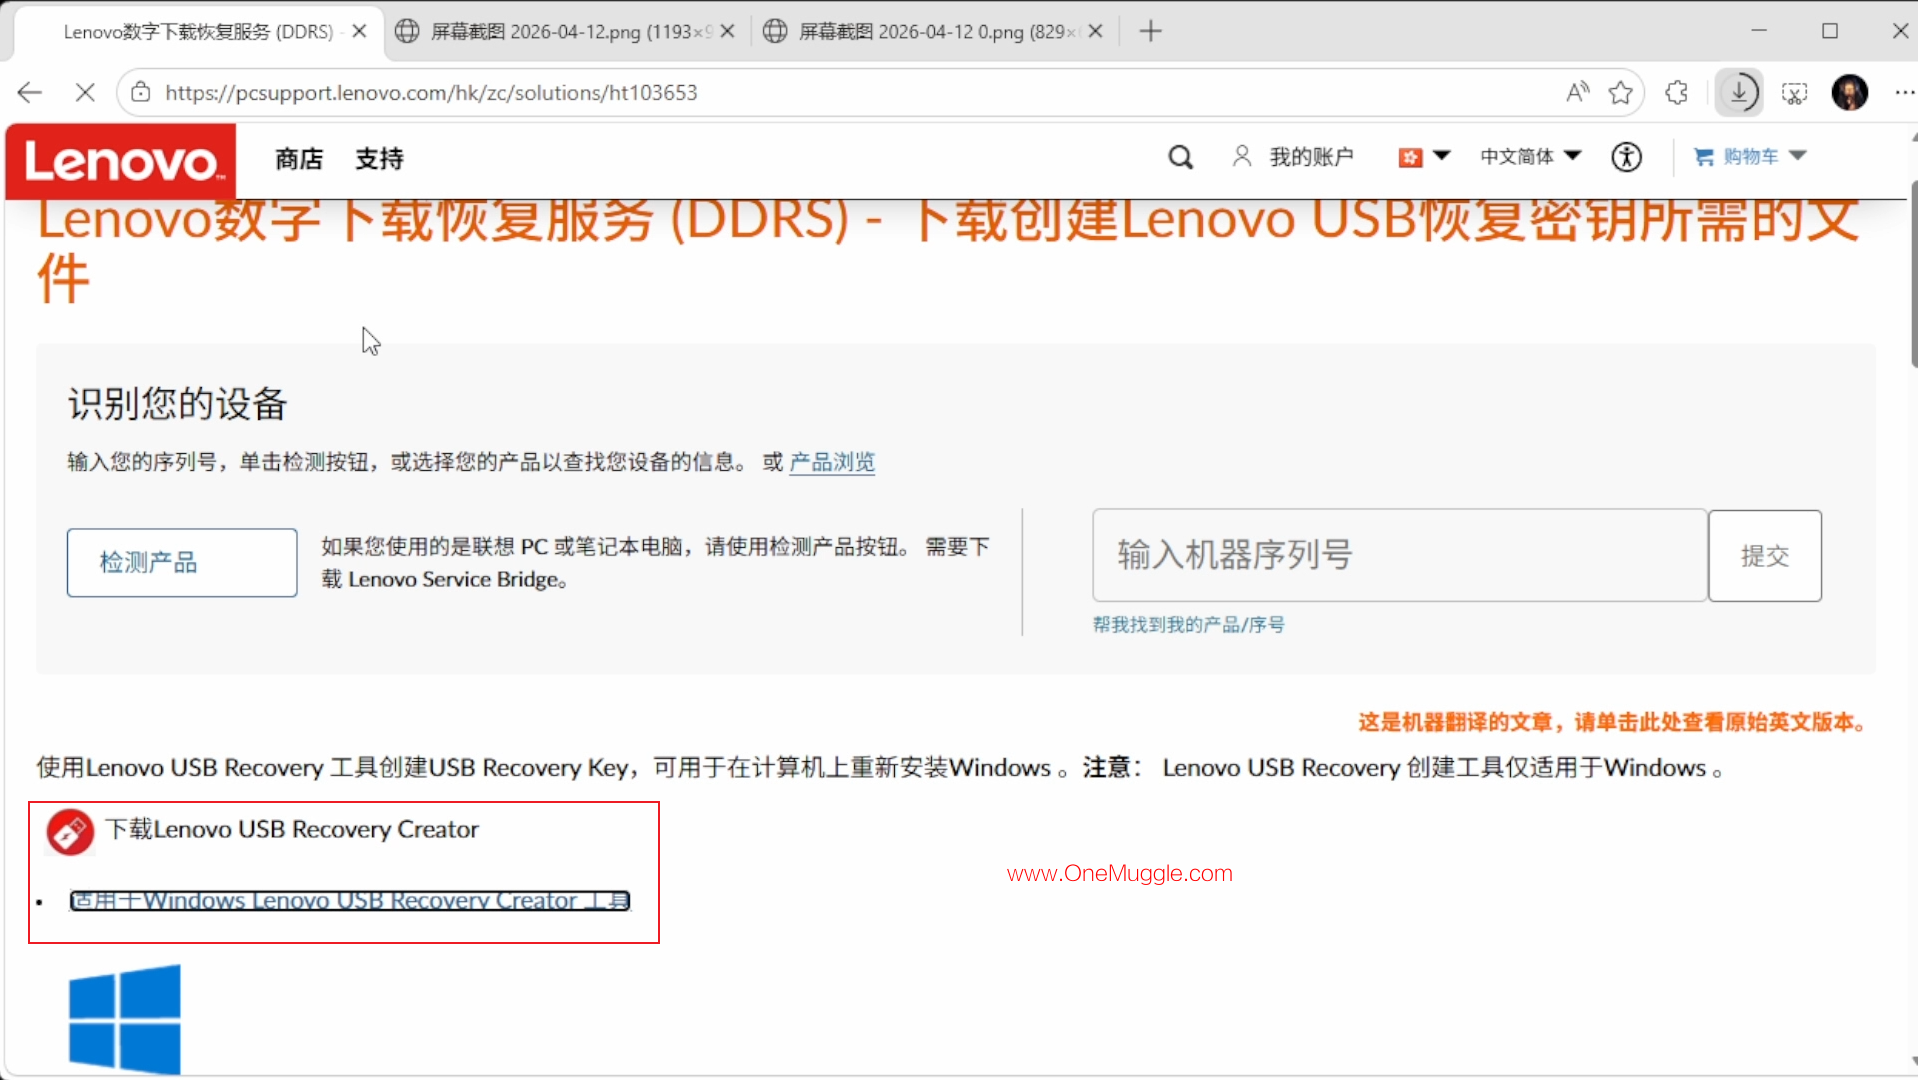
Task: Click the blue Windows logo image
Action: point(125,1019)
